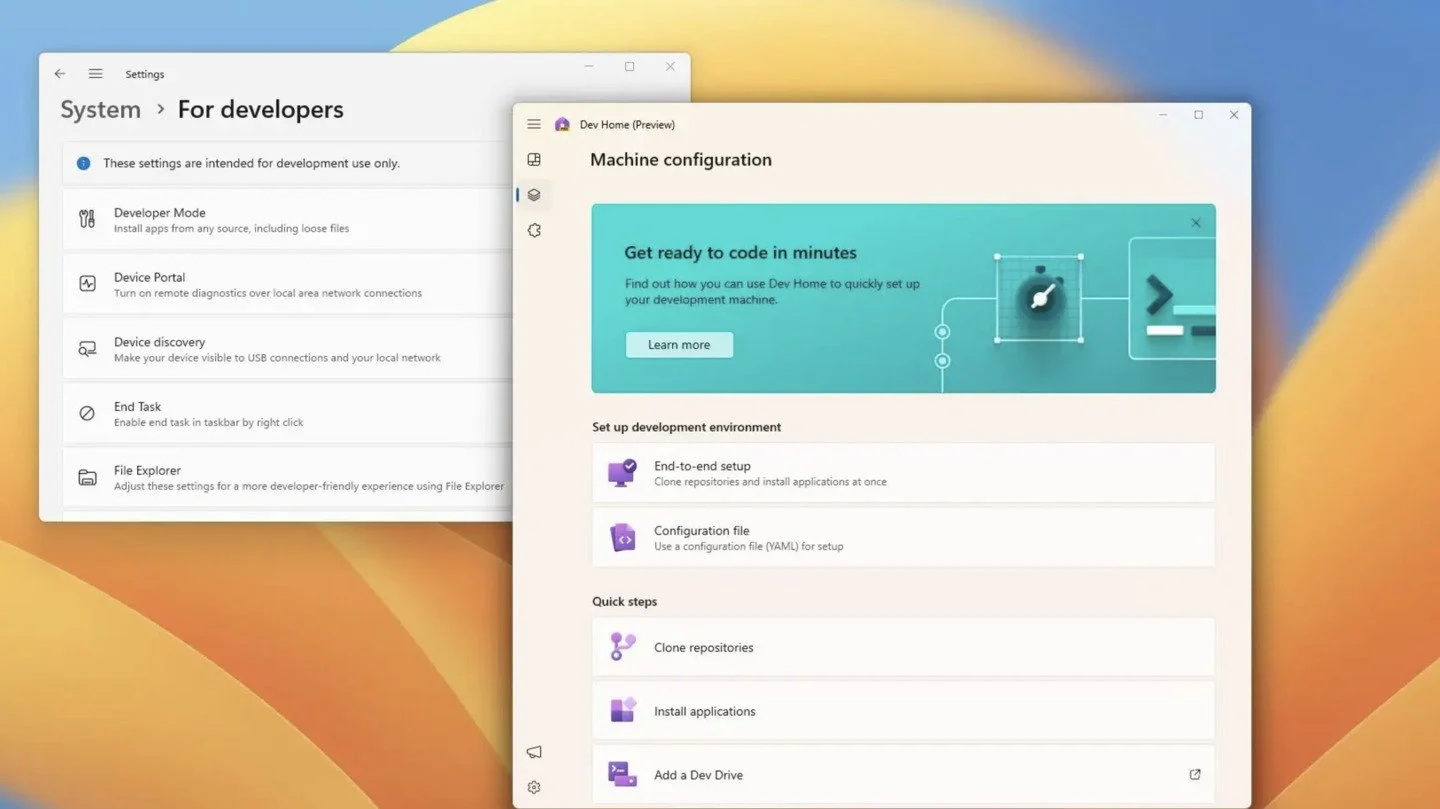Click the End-to-end setup monitor icon

(x=622, y=473)
